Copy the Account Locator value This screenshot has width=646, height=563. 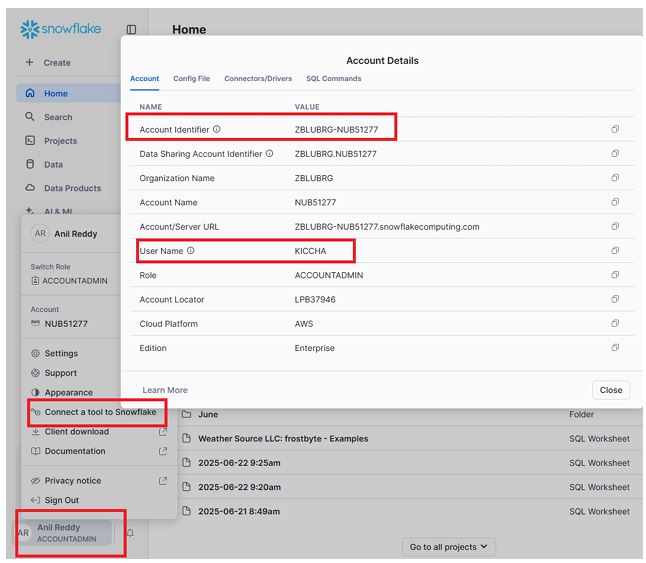coord(615,299)
